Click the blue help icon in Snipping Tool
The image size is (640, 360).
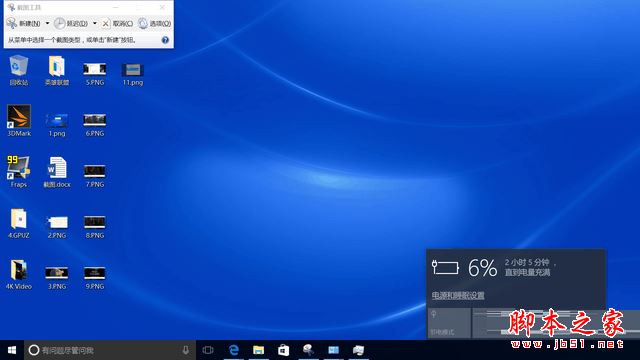coord(165,40)
